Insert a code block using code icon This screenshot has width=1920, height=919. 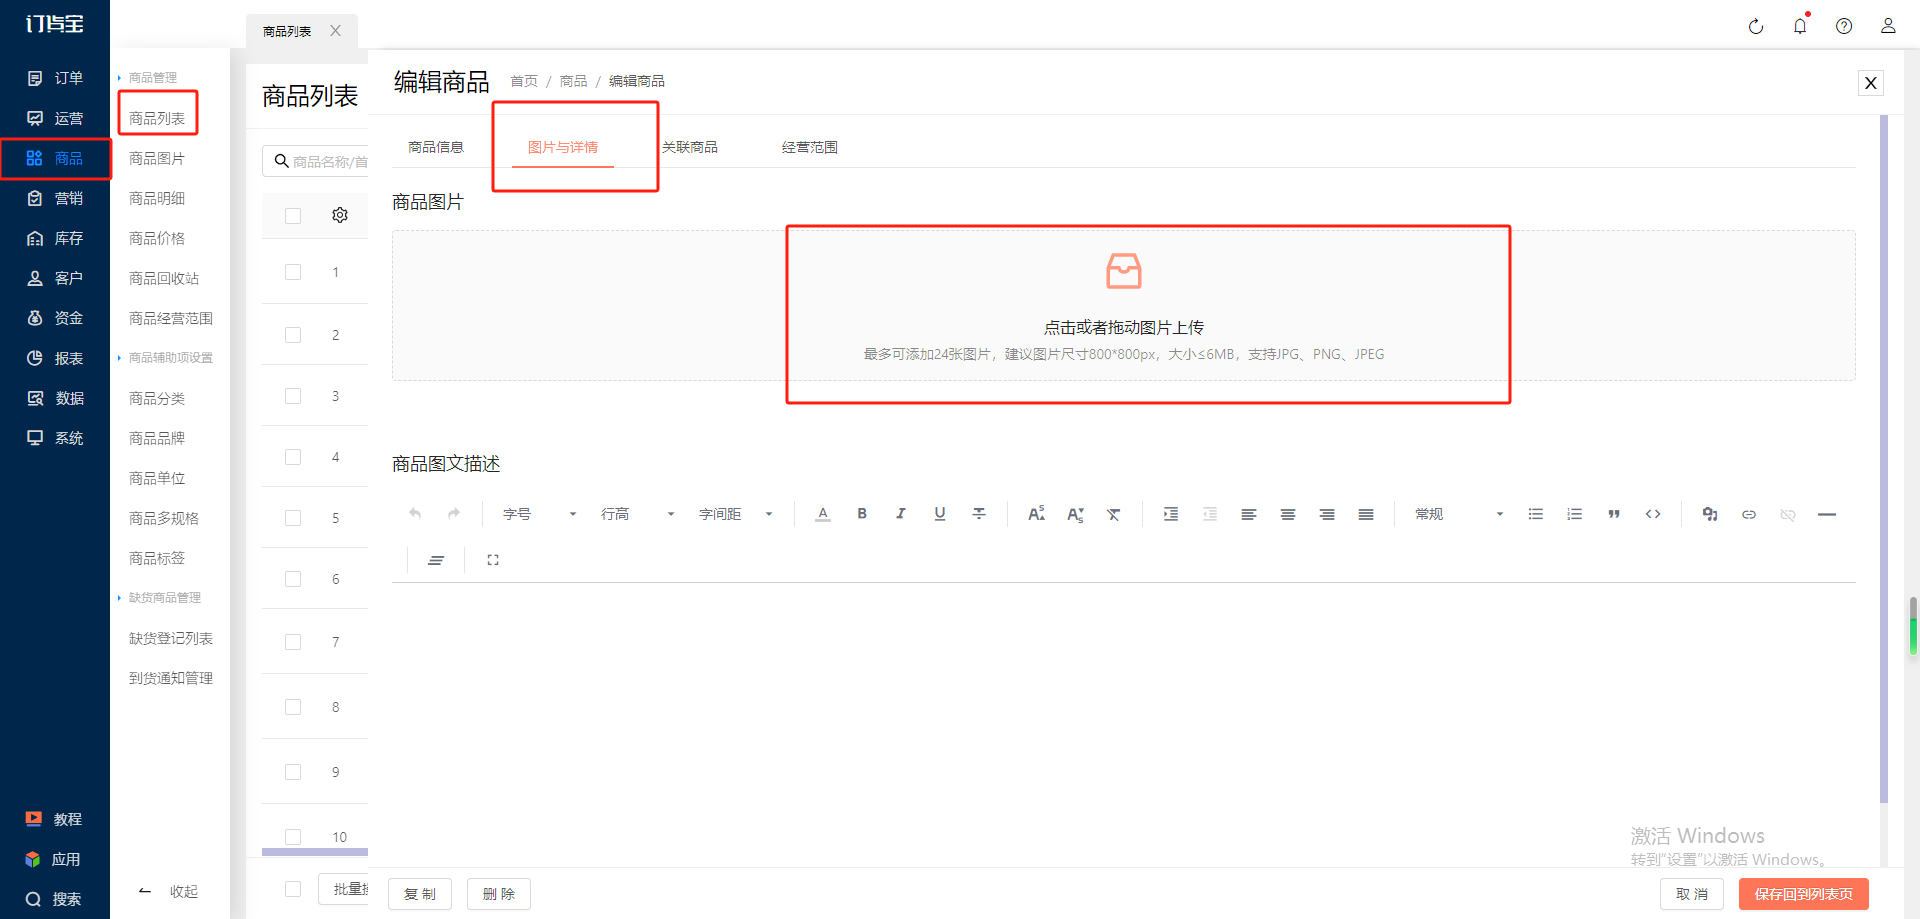[1653, 514]
